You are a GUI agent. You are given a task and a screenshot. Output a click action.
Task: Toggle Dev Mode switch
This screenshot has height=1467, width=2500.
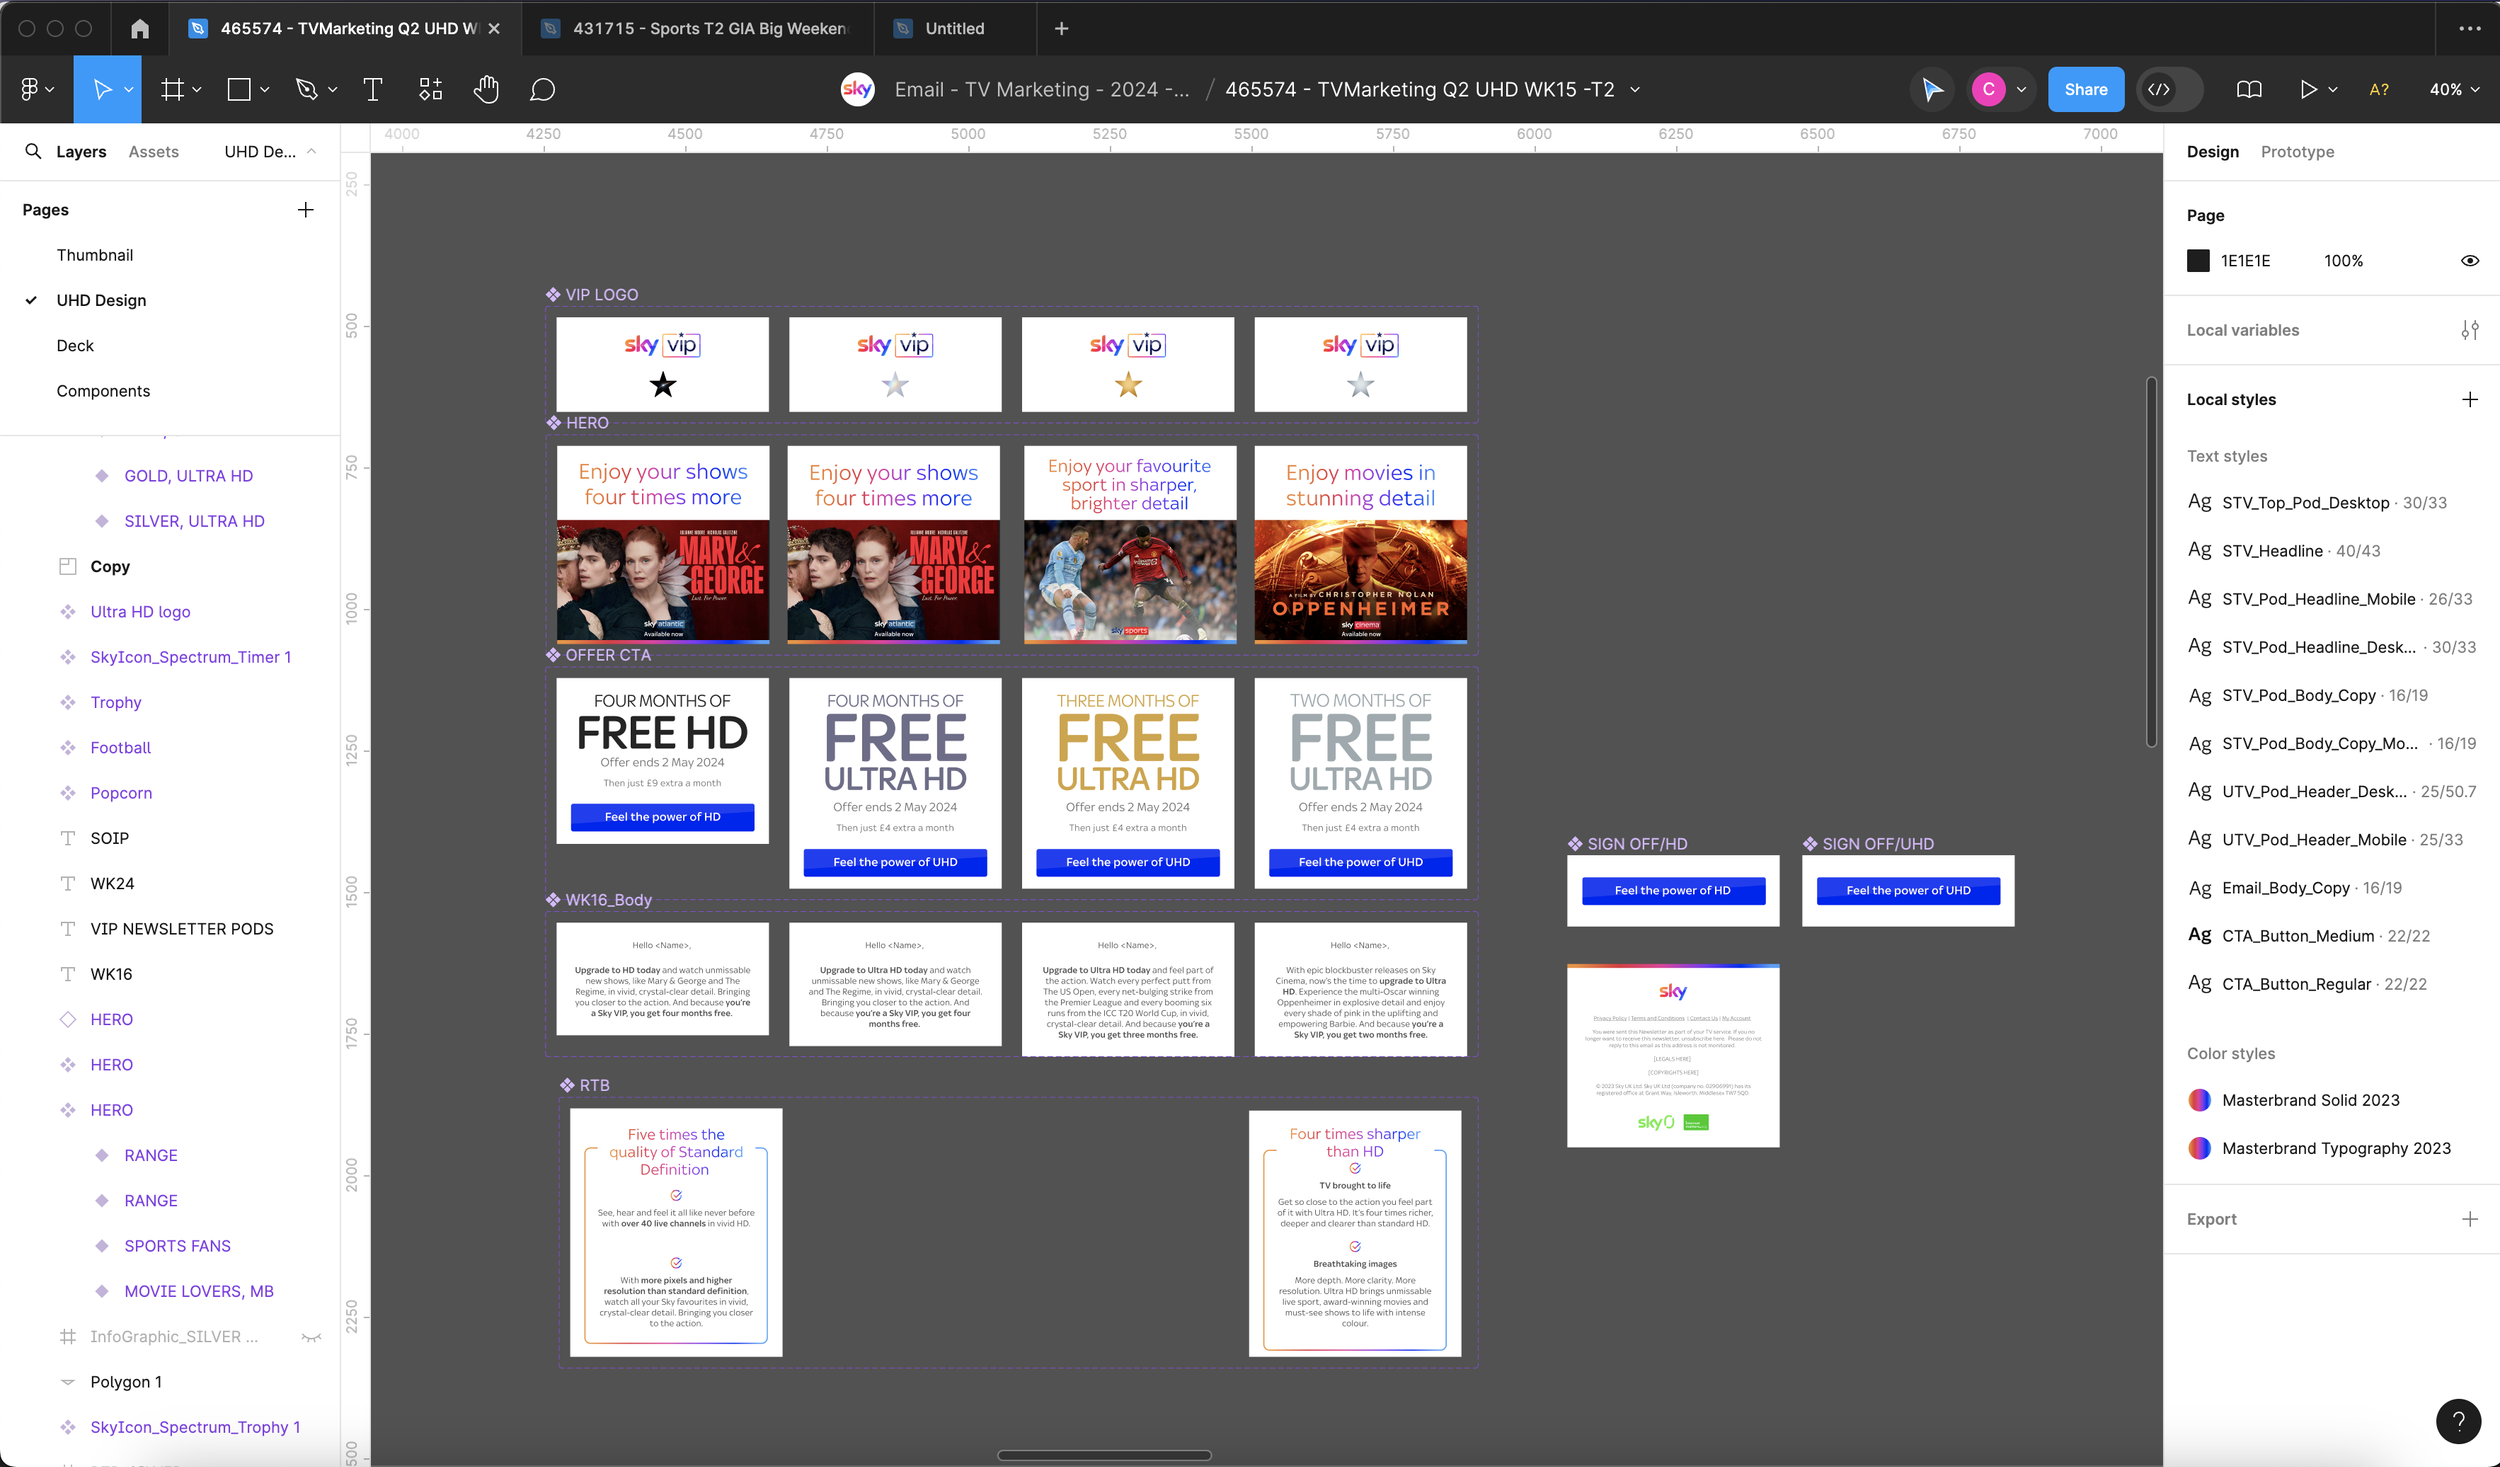(x=2170, y=90)
